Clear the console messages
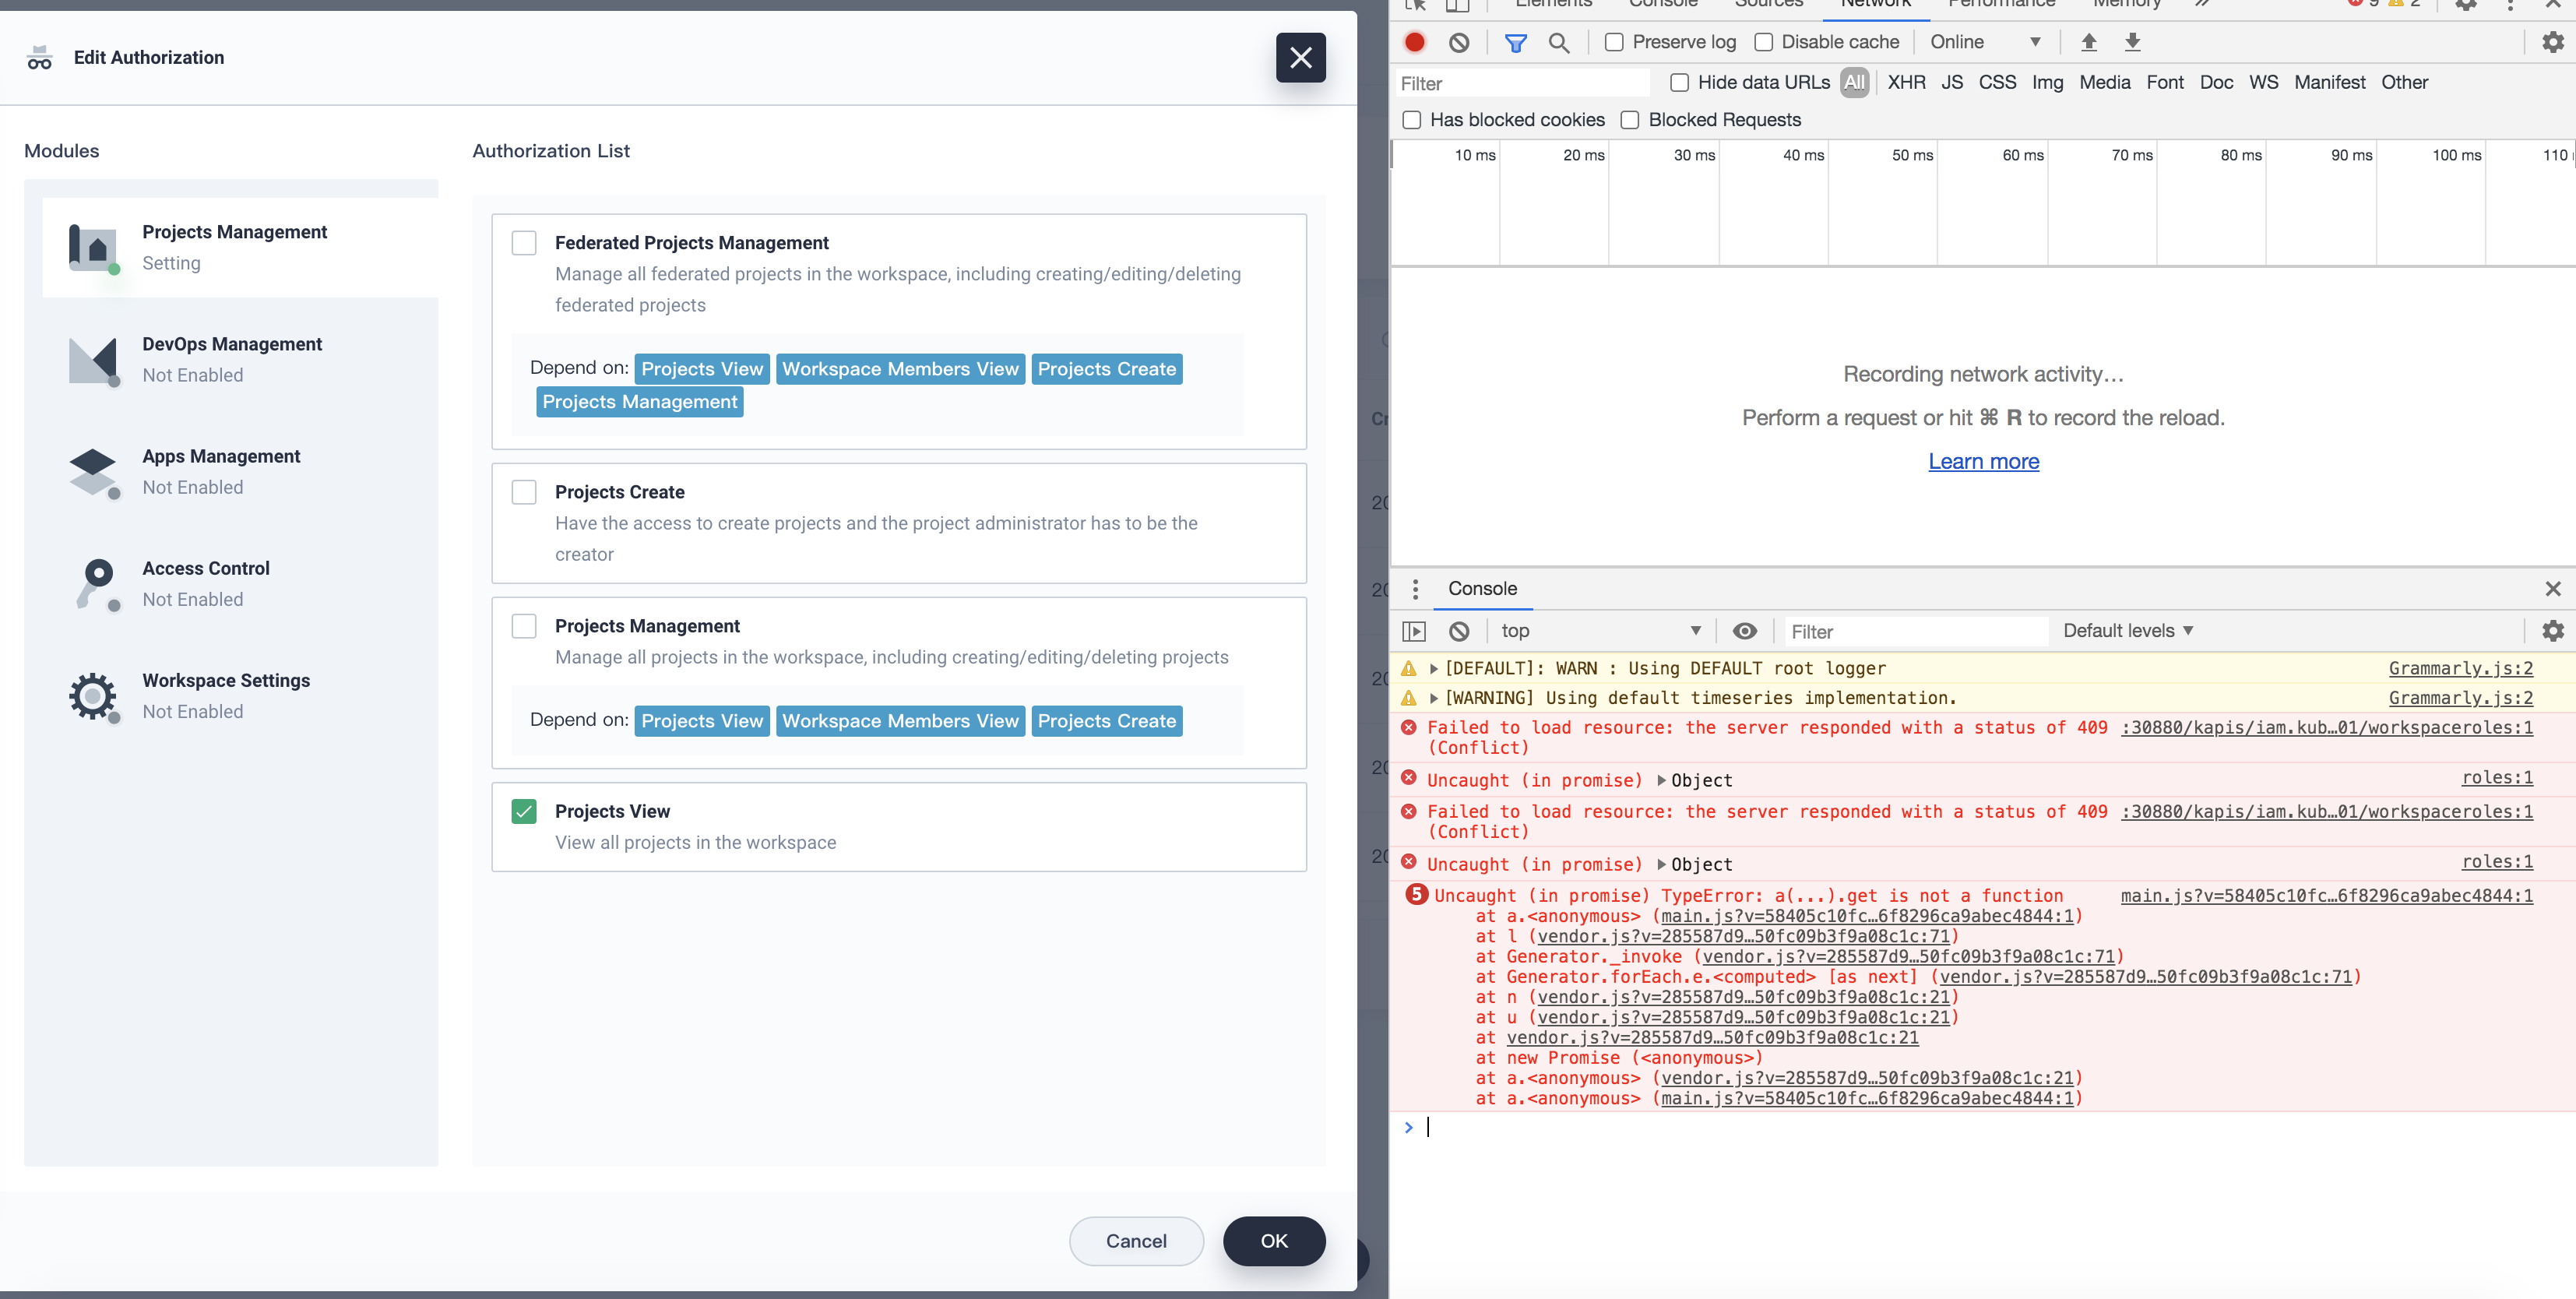 pyautogui.click(x=1459, y=631)
